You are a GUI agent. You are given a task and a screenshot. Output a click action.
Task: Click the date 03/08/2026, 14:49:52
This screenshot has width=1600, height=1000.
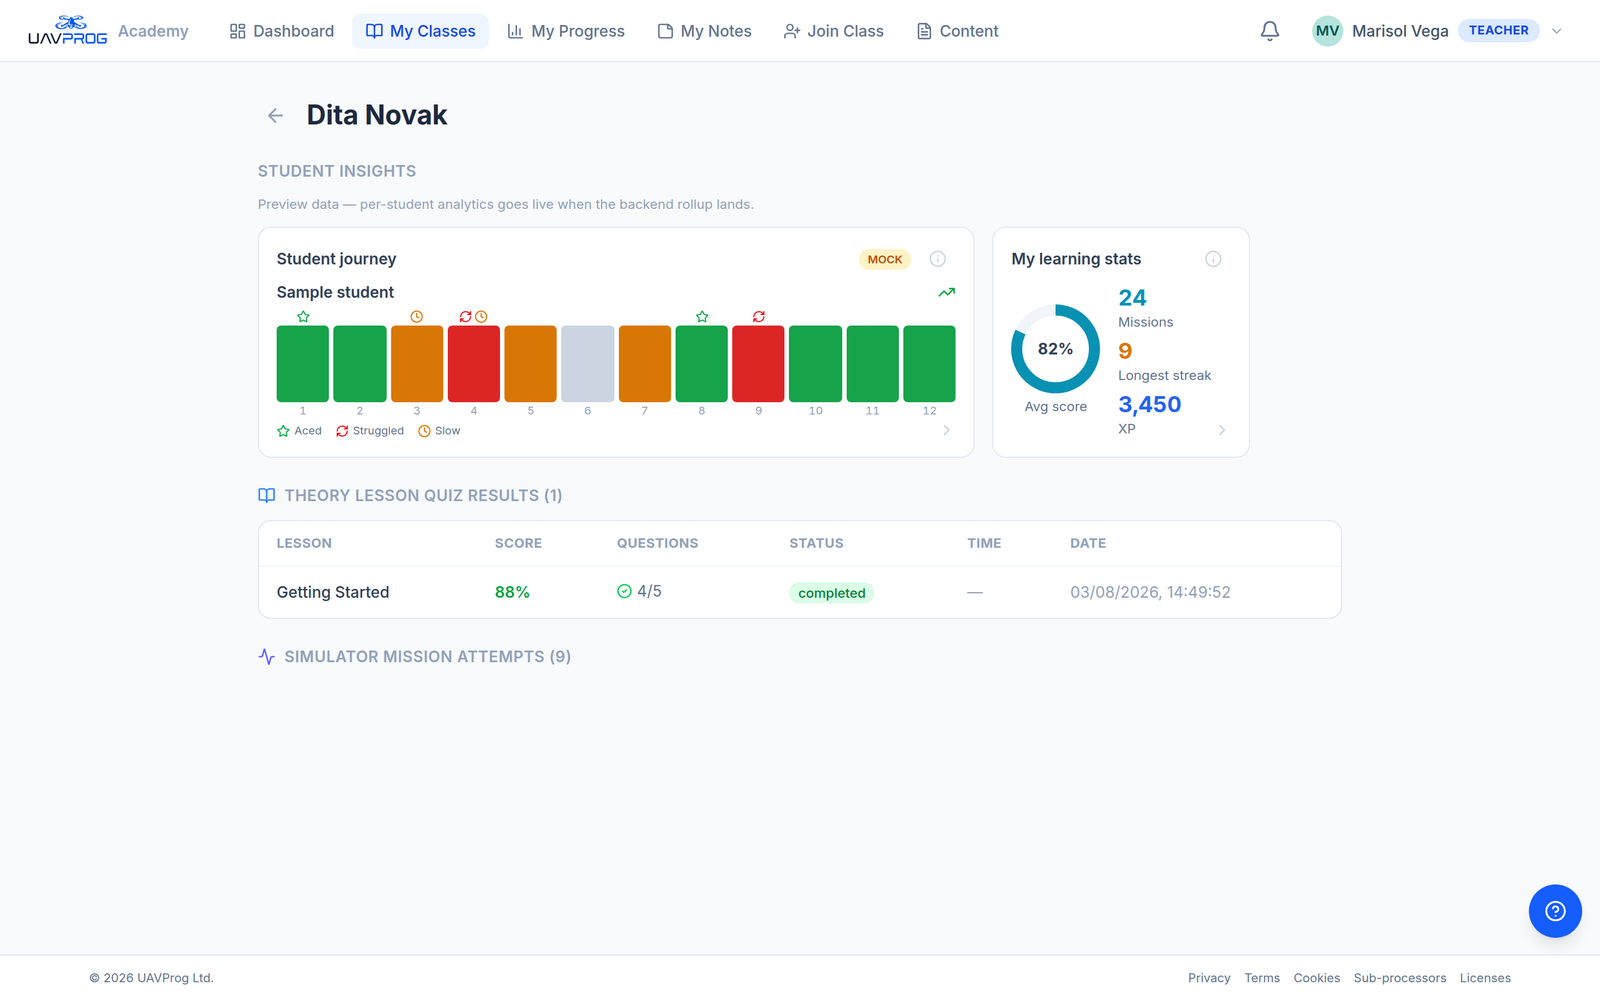pyautogui.click(x=1150, y=592)
